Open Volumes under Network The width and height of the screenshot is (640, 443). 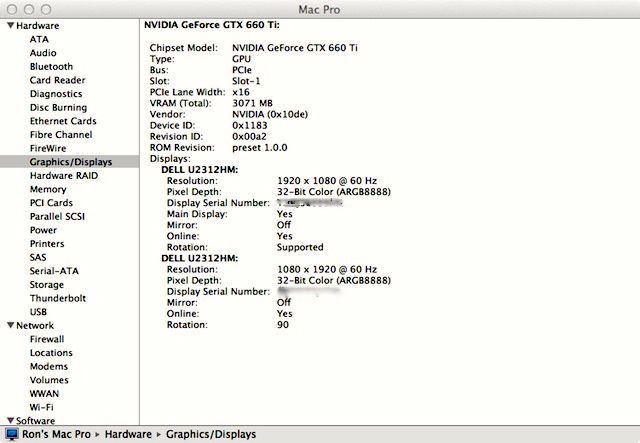point(49,380)
